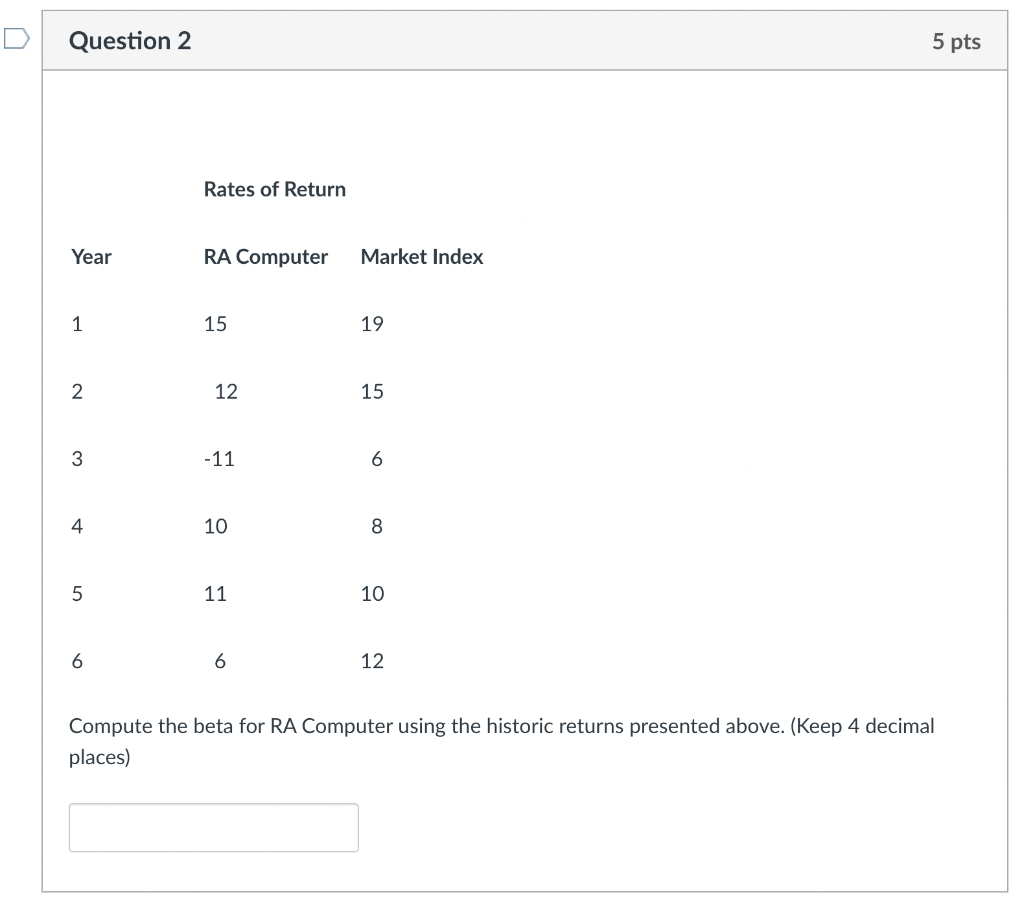Click the value 6 for Year 6

click(x=219, y=661)
